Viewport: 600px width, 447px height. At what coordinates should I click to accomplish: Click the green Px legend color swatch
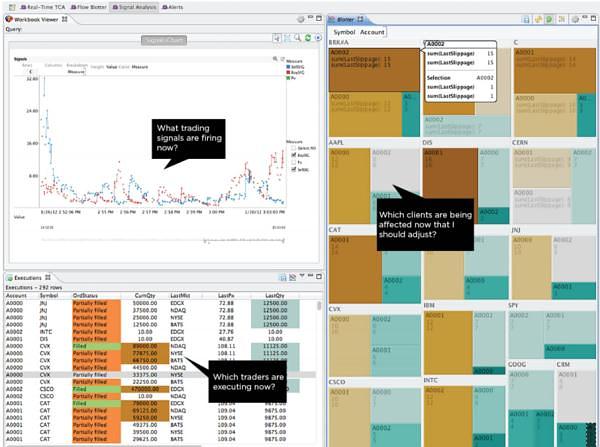(289, 78)
